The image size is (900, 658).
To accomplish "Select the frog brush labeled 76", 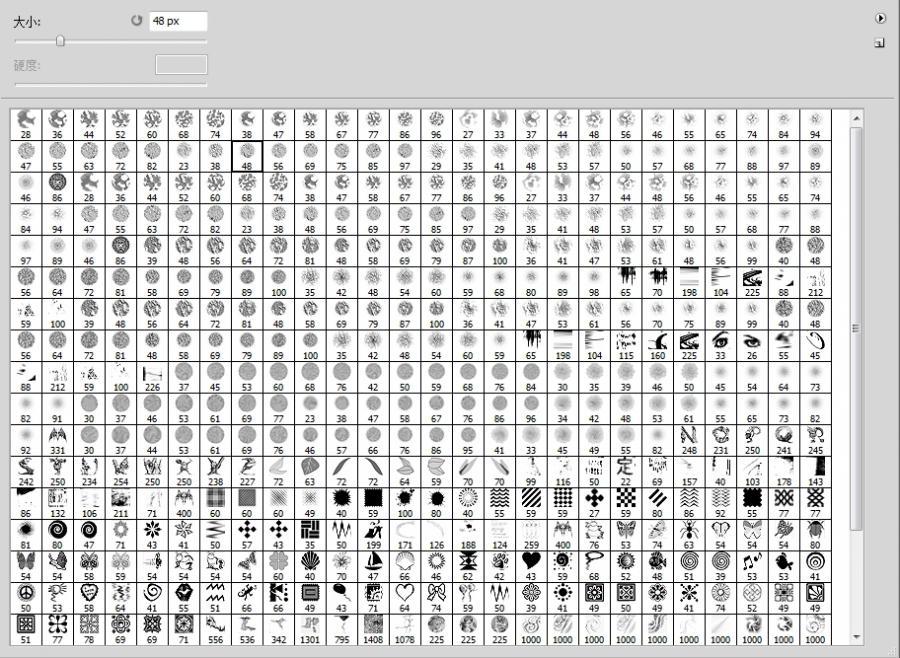I will (x=594, y=535).
